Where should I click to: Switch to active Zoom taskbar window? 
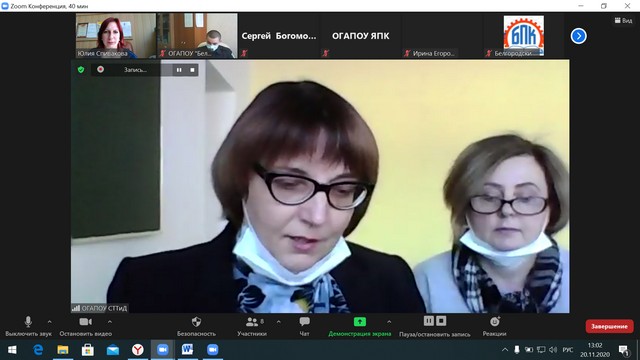[162, 350]
